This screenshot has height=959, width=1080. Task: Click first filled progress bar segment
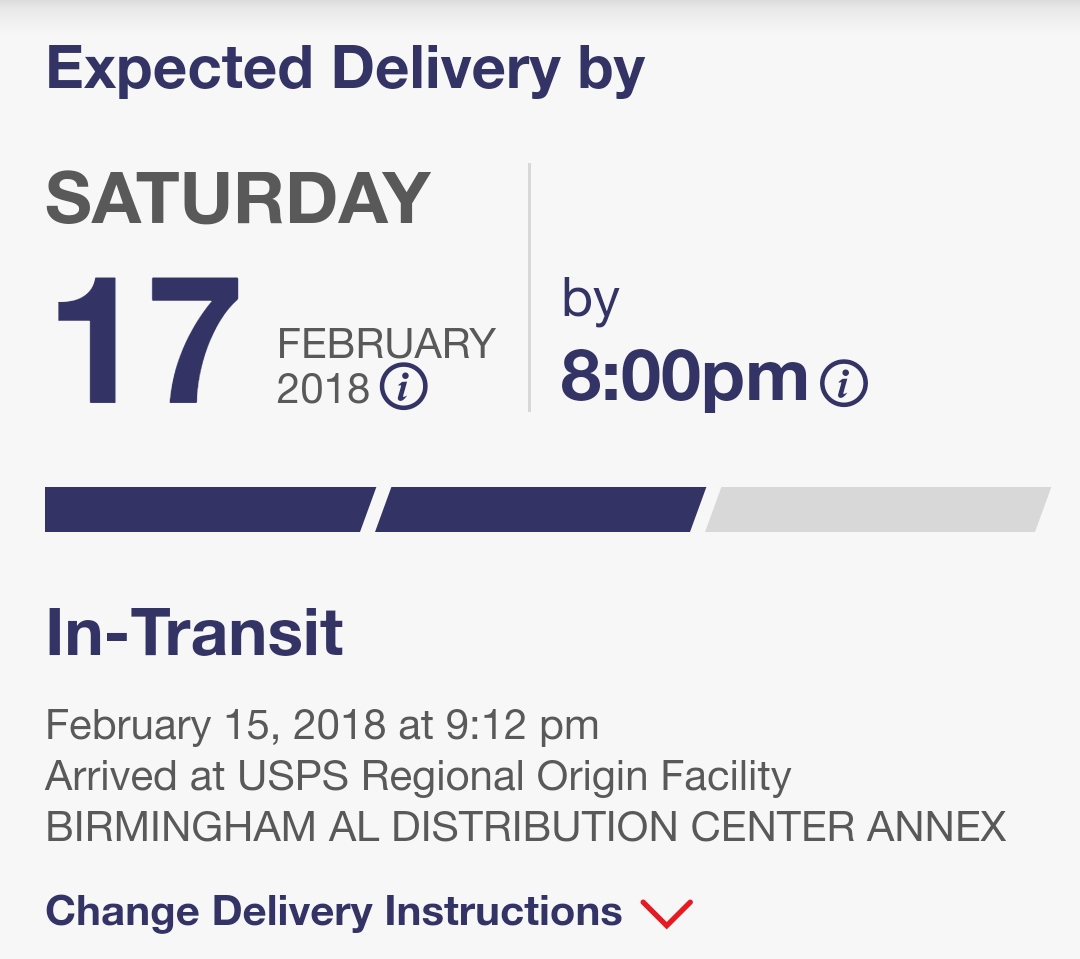208,510
